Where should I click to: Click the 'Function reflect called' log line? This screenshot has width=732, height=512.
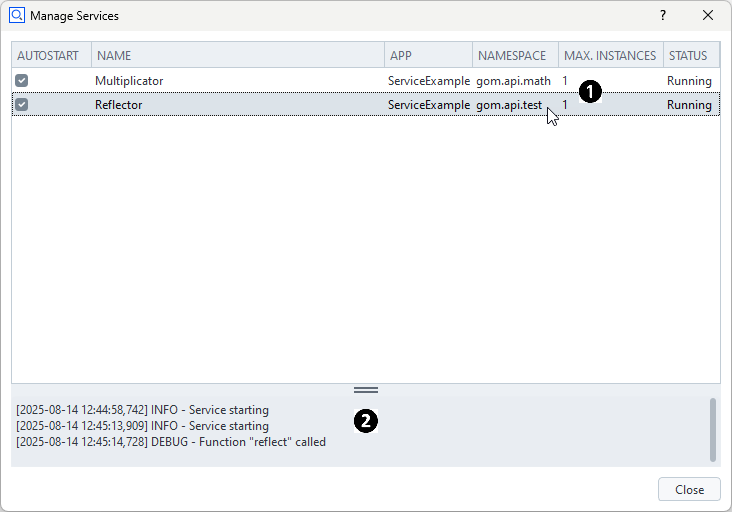pyautogui.click(x=171, y=442)
